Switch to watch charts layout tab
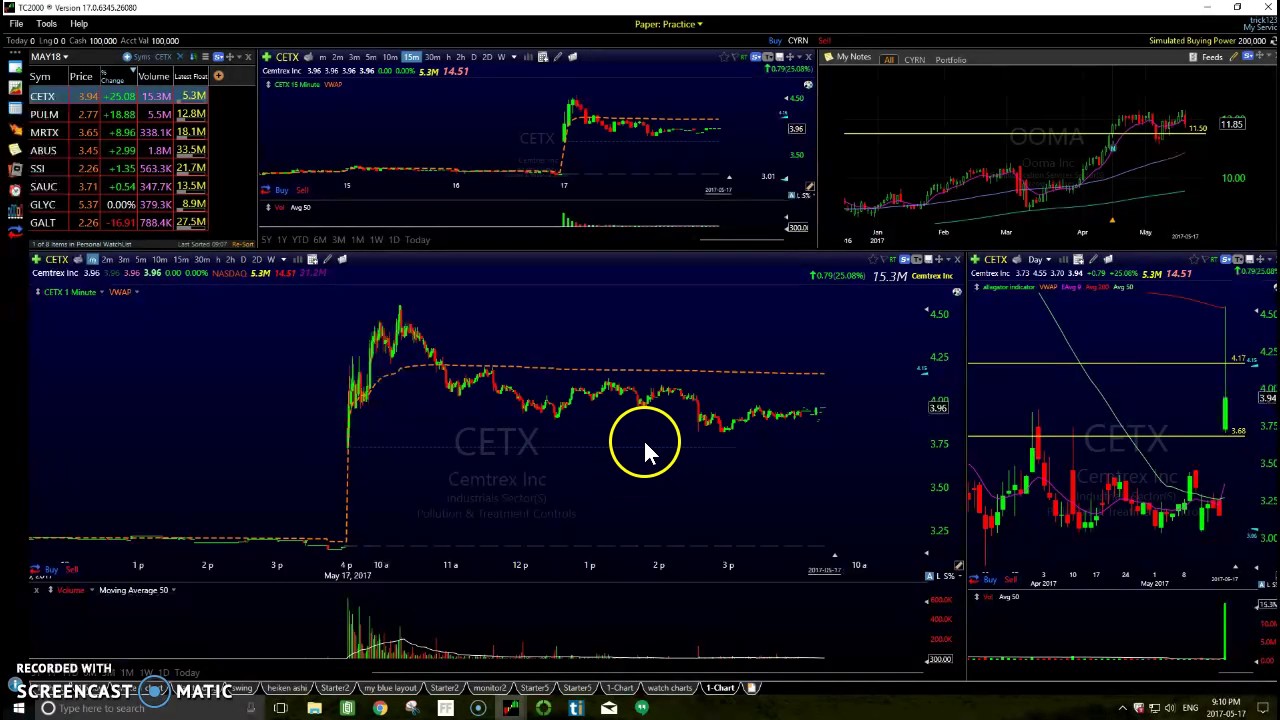The image size is (1280, 720). tap(670, 688)
